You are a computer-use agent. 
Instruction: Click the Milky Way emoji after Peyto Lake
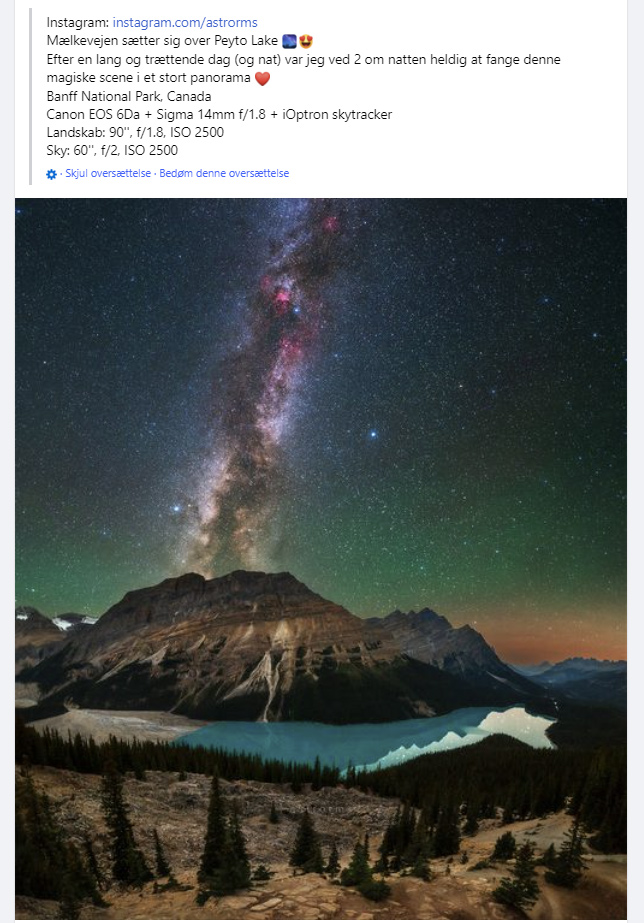pos(289,41)
